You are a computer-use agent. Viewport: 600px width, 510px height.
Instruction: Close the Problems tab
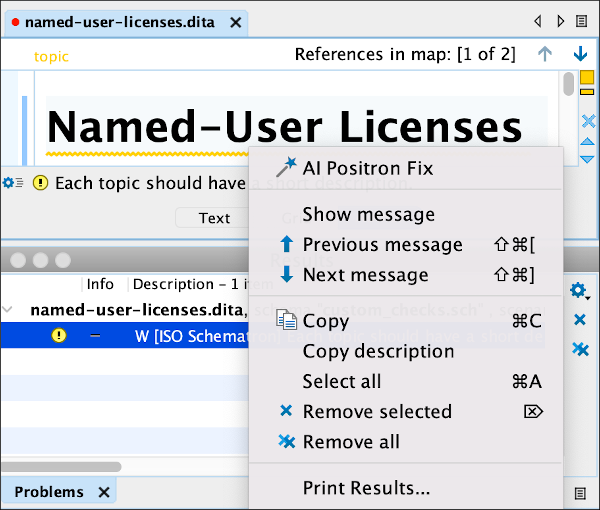coord(104,492)
